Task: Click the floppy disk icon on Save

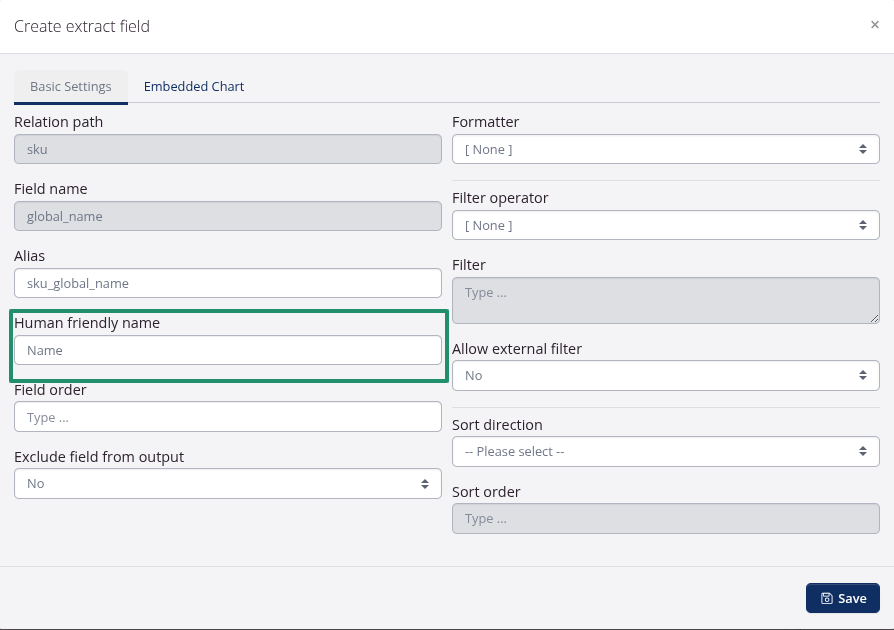Action: point(827,598)
